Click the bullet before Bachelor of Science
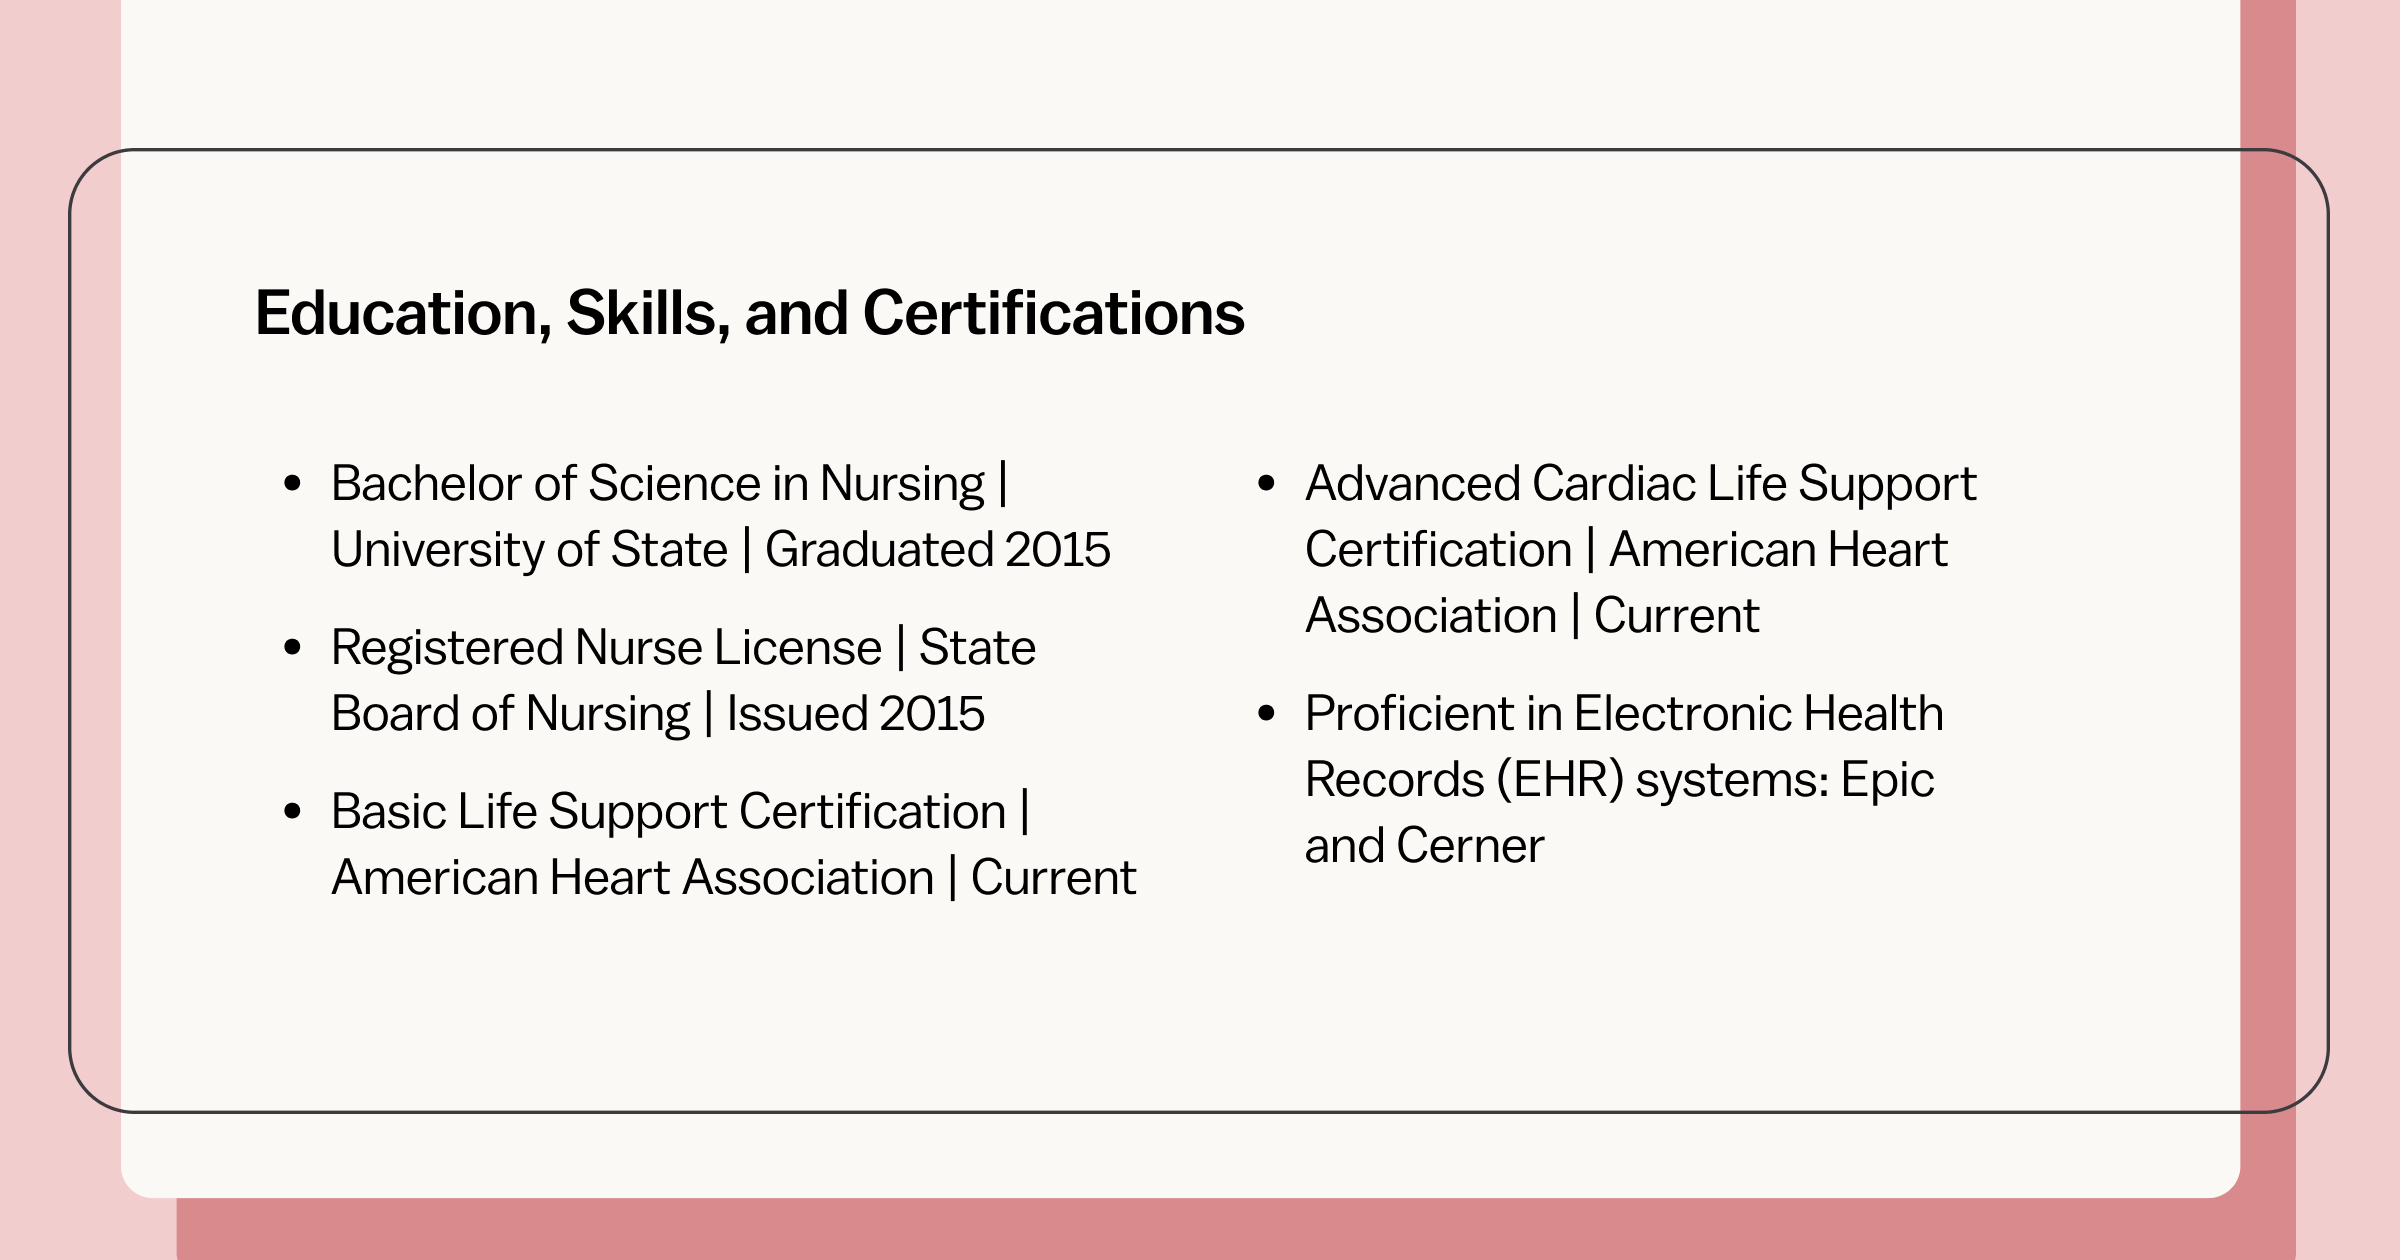The height and width of the screenshot is (1260, 2400). 293,484
